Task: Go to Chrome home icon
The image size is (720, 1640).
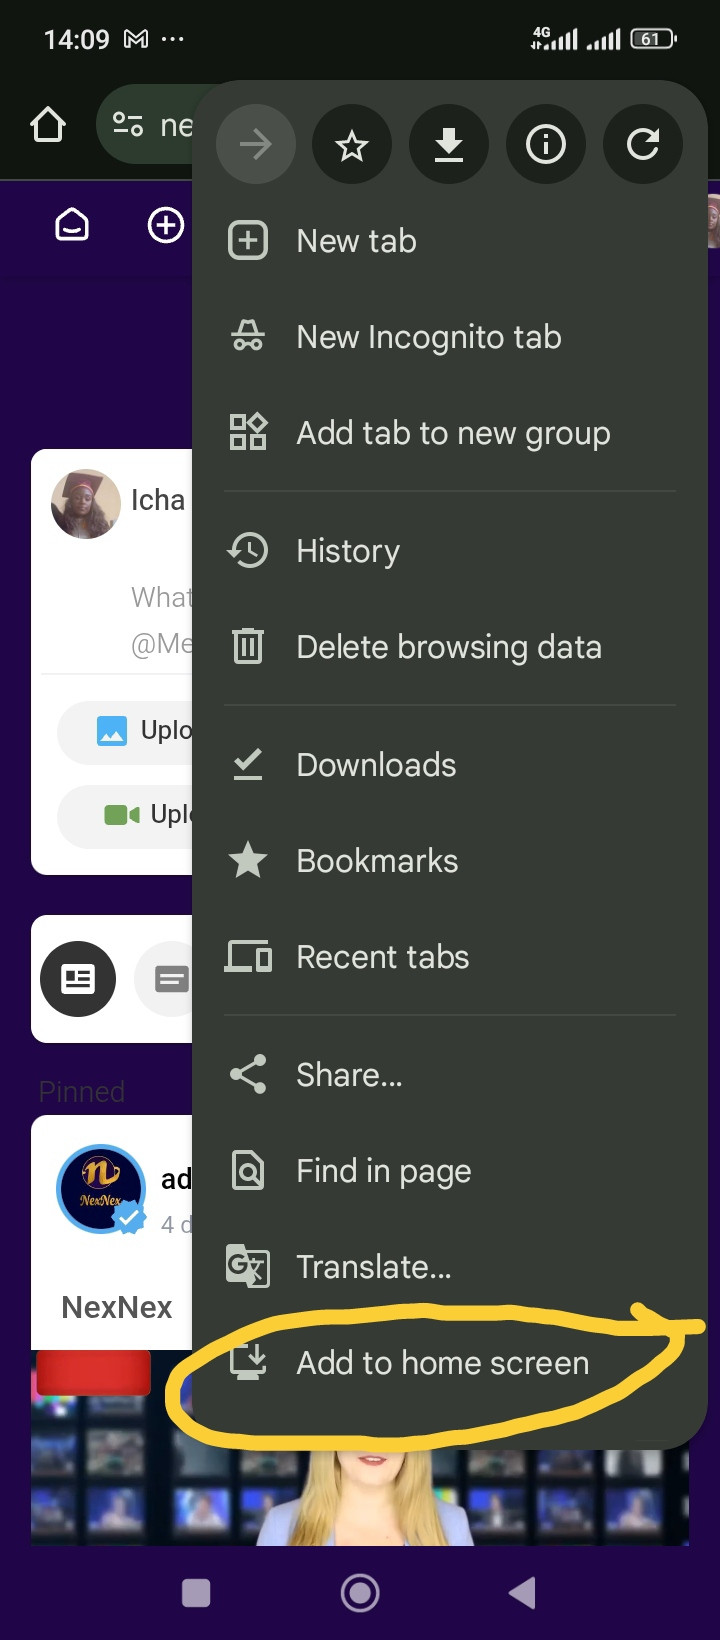Action: pyautogui.click(x=48, y=126)
